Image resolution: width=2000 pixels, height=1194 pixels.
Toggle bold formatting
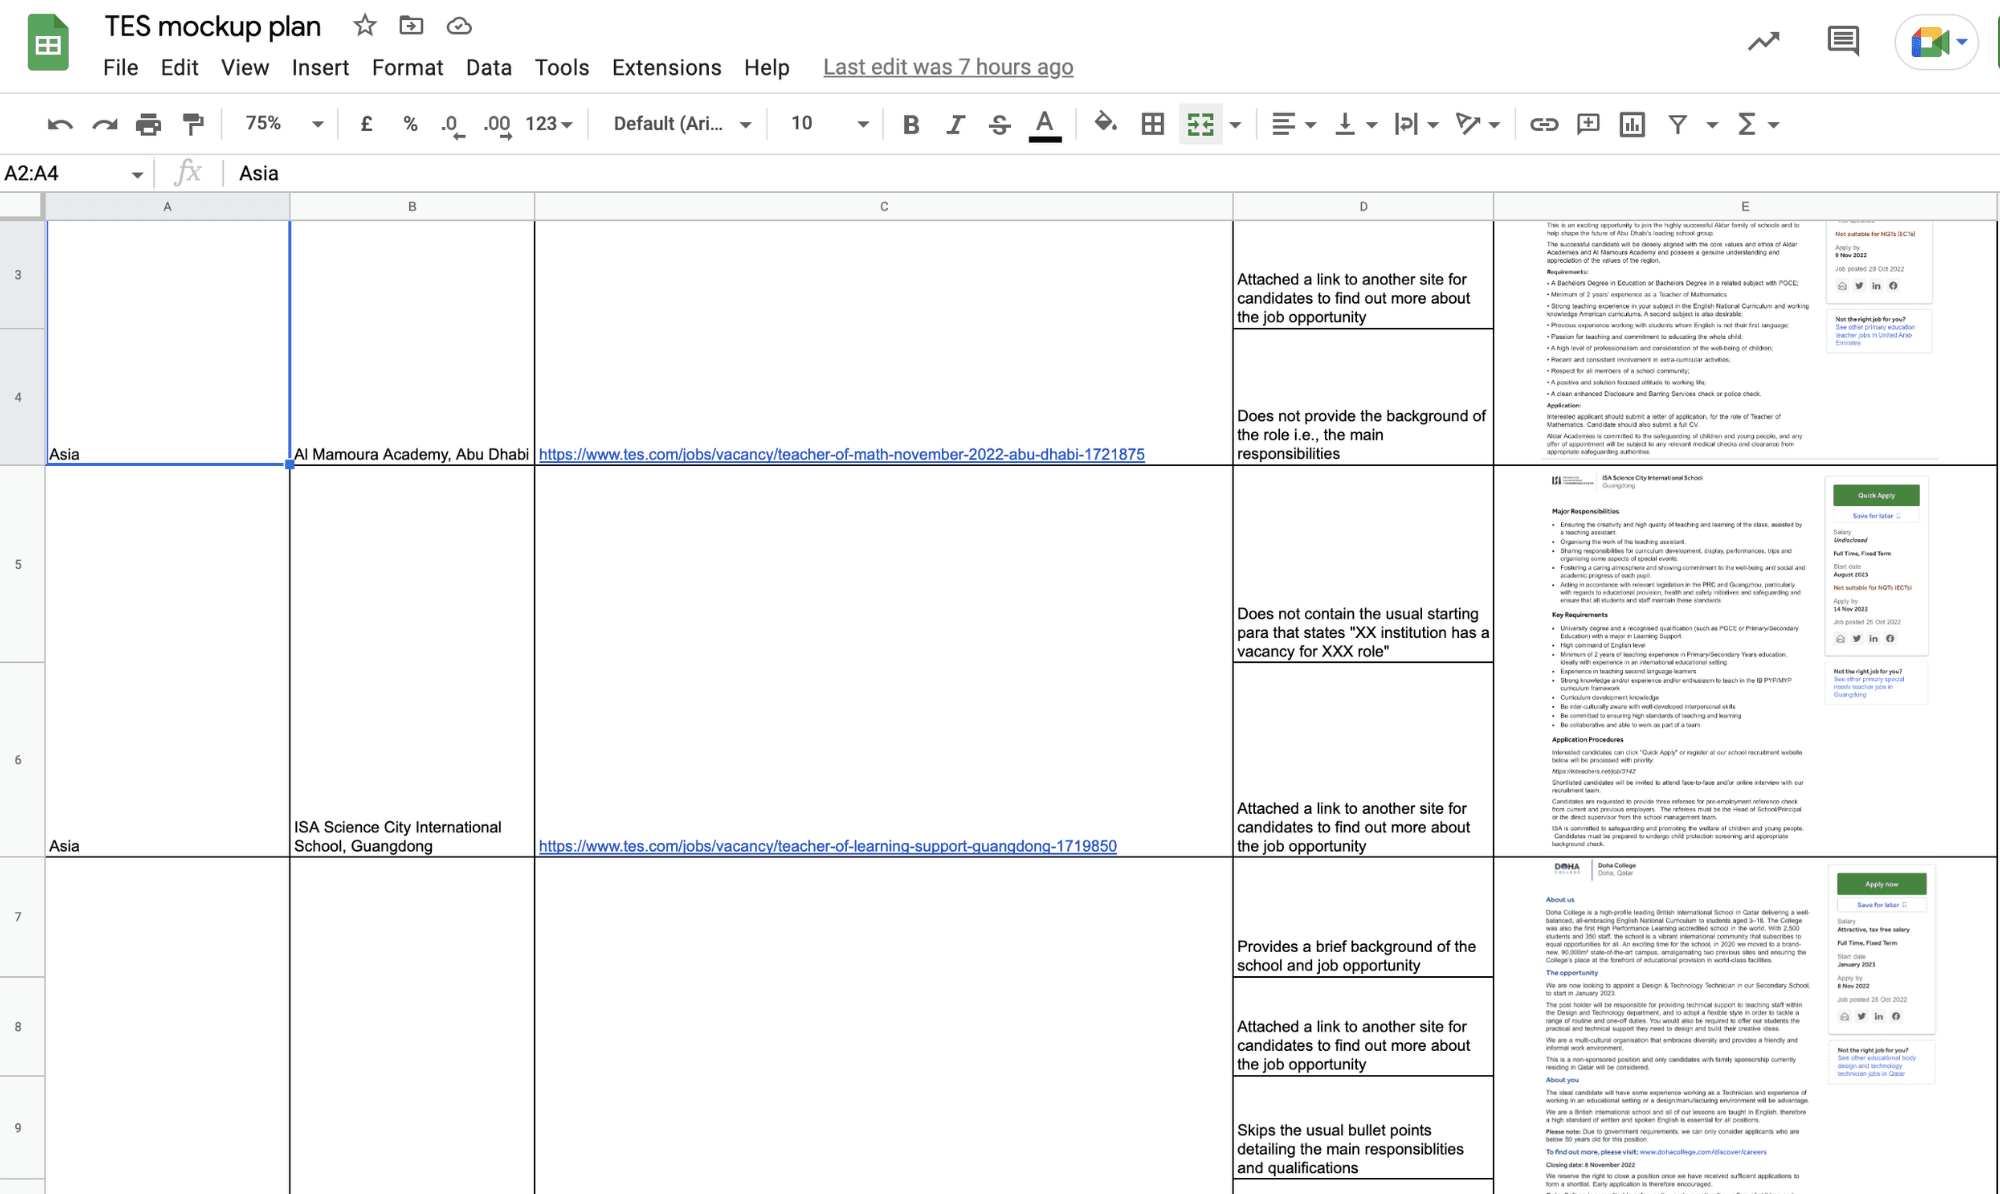pos(910,124)
